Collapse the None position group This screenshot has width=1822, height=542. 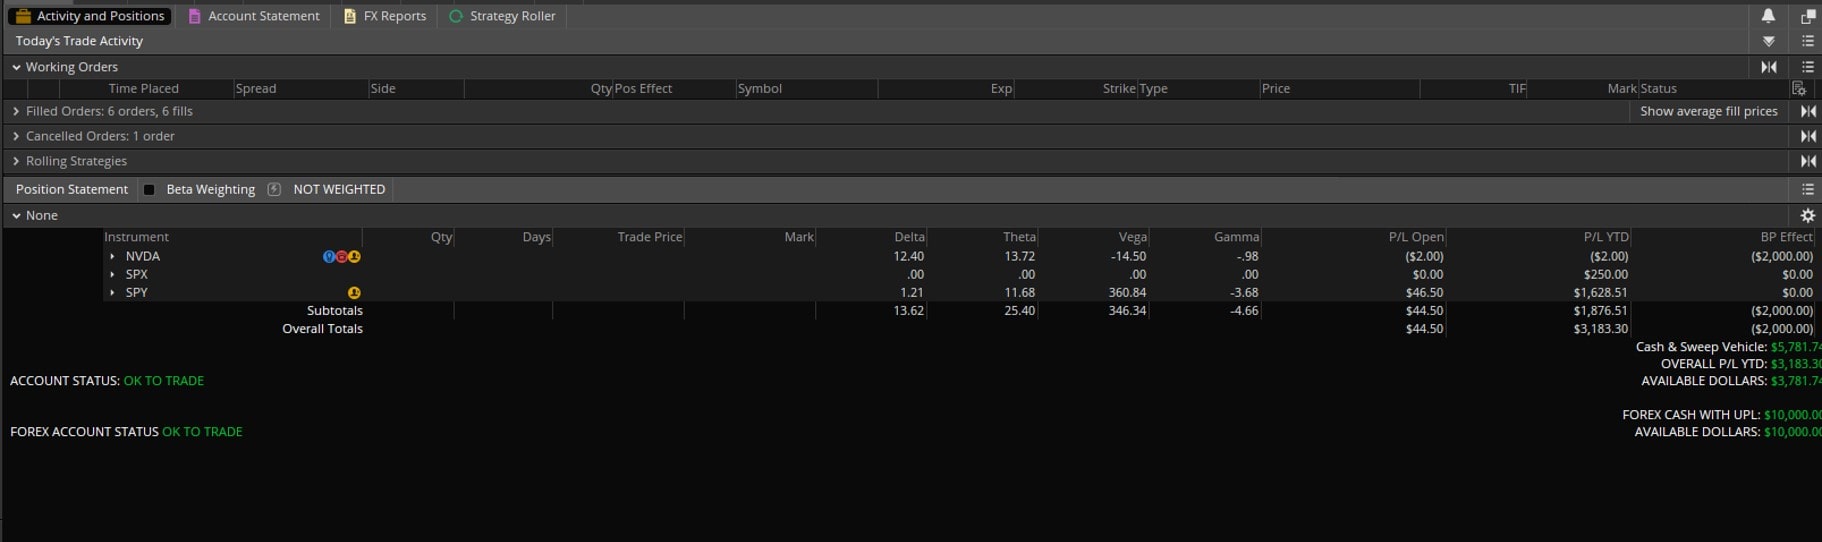point(16,216)
